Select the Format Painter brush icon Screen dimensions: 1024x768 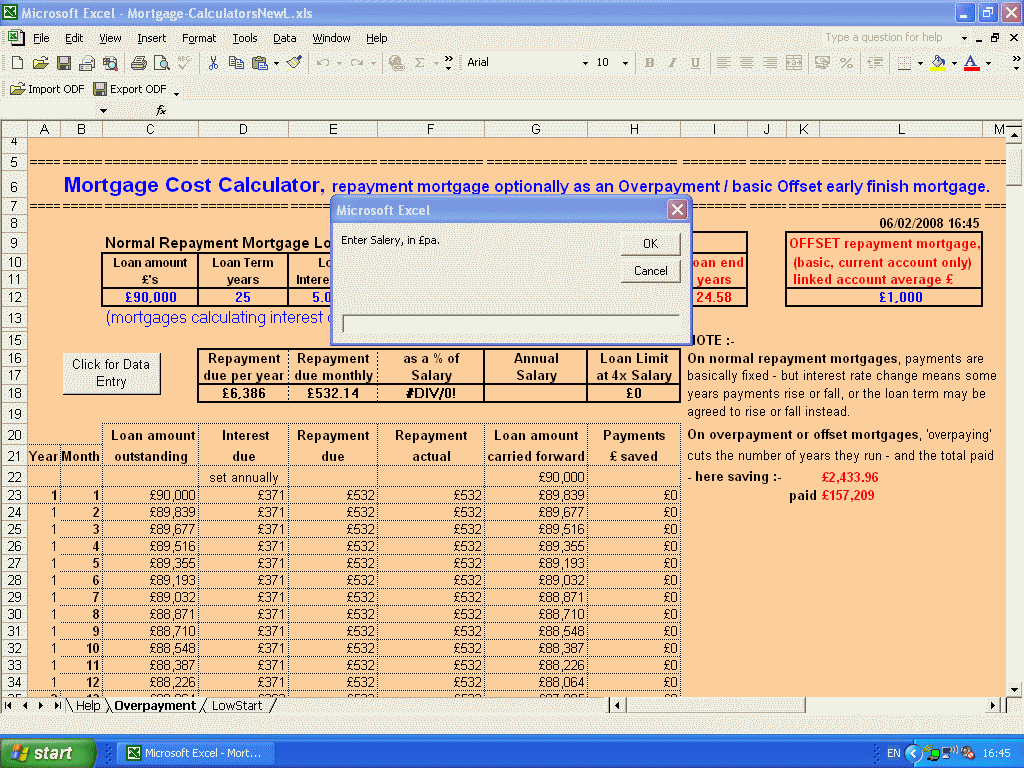[x=295, y=63]
